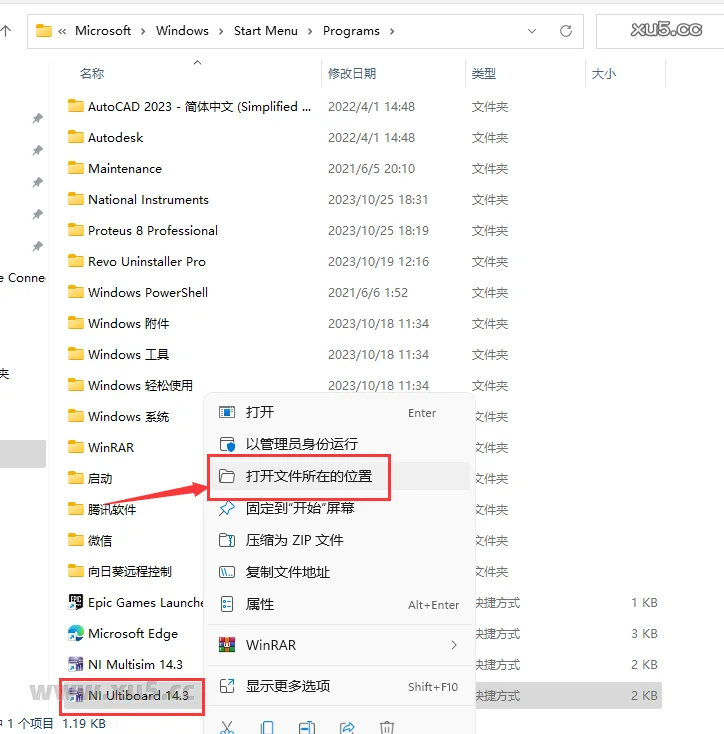Viewport: 724px width, 734px height.
Task: Click the Microsoft breadcrumb segment
Action: point(103,31)
